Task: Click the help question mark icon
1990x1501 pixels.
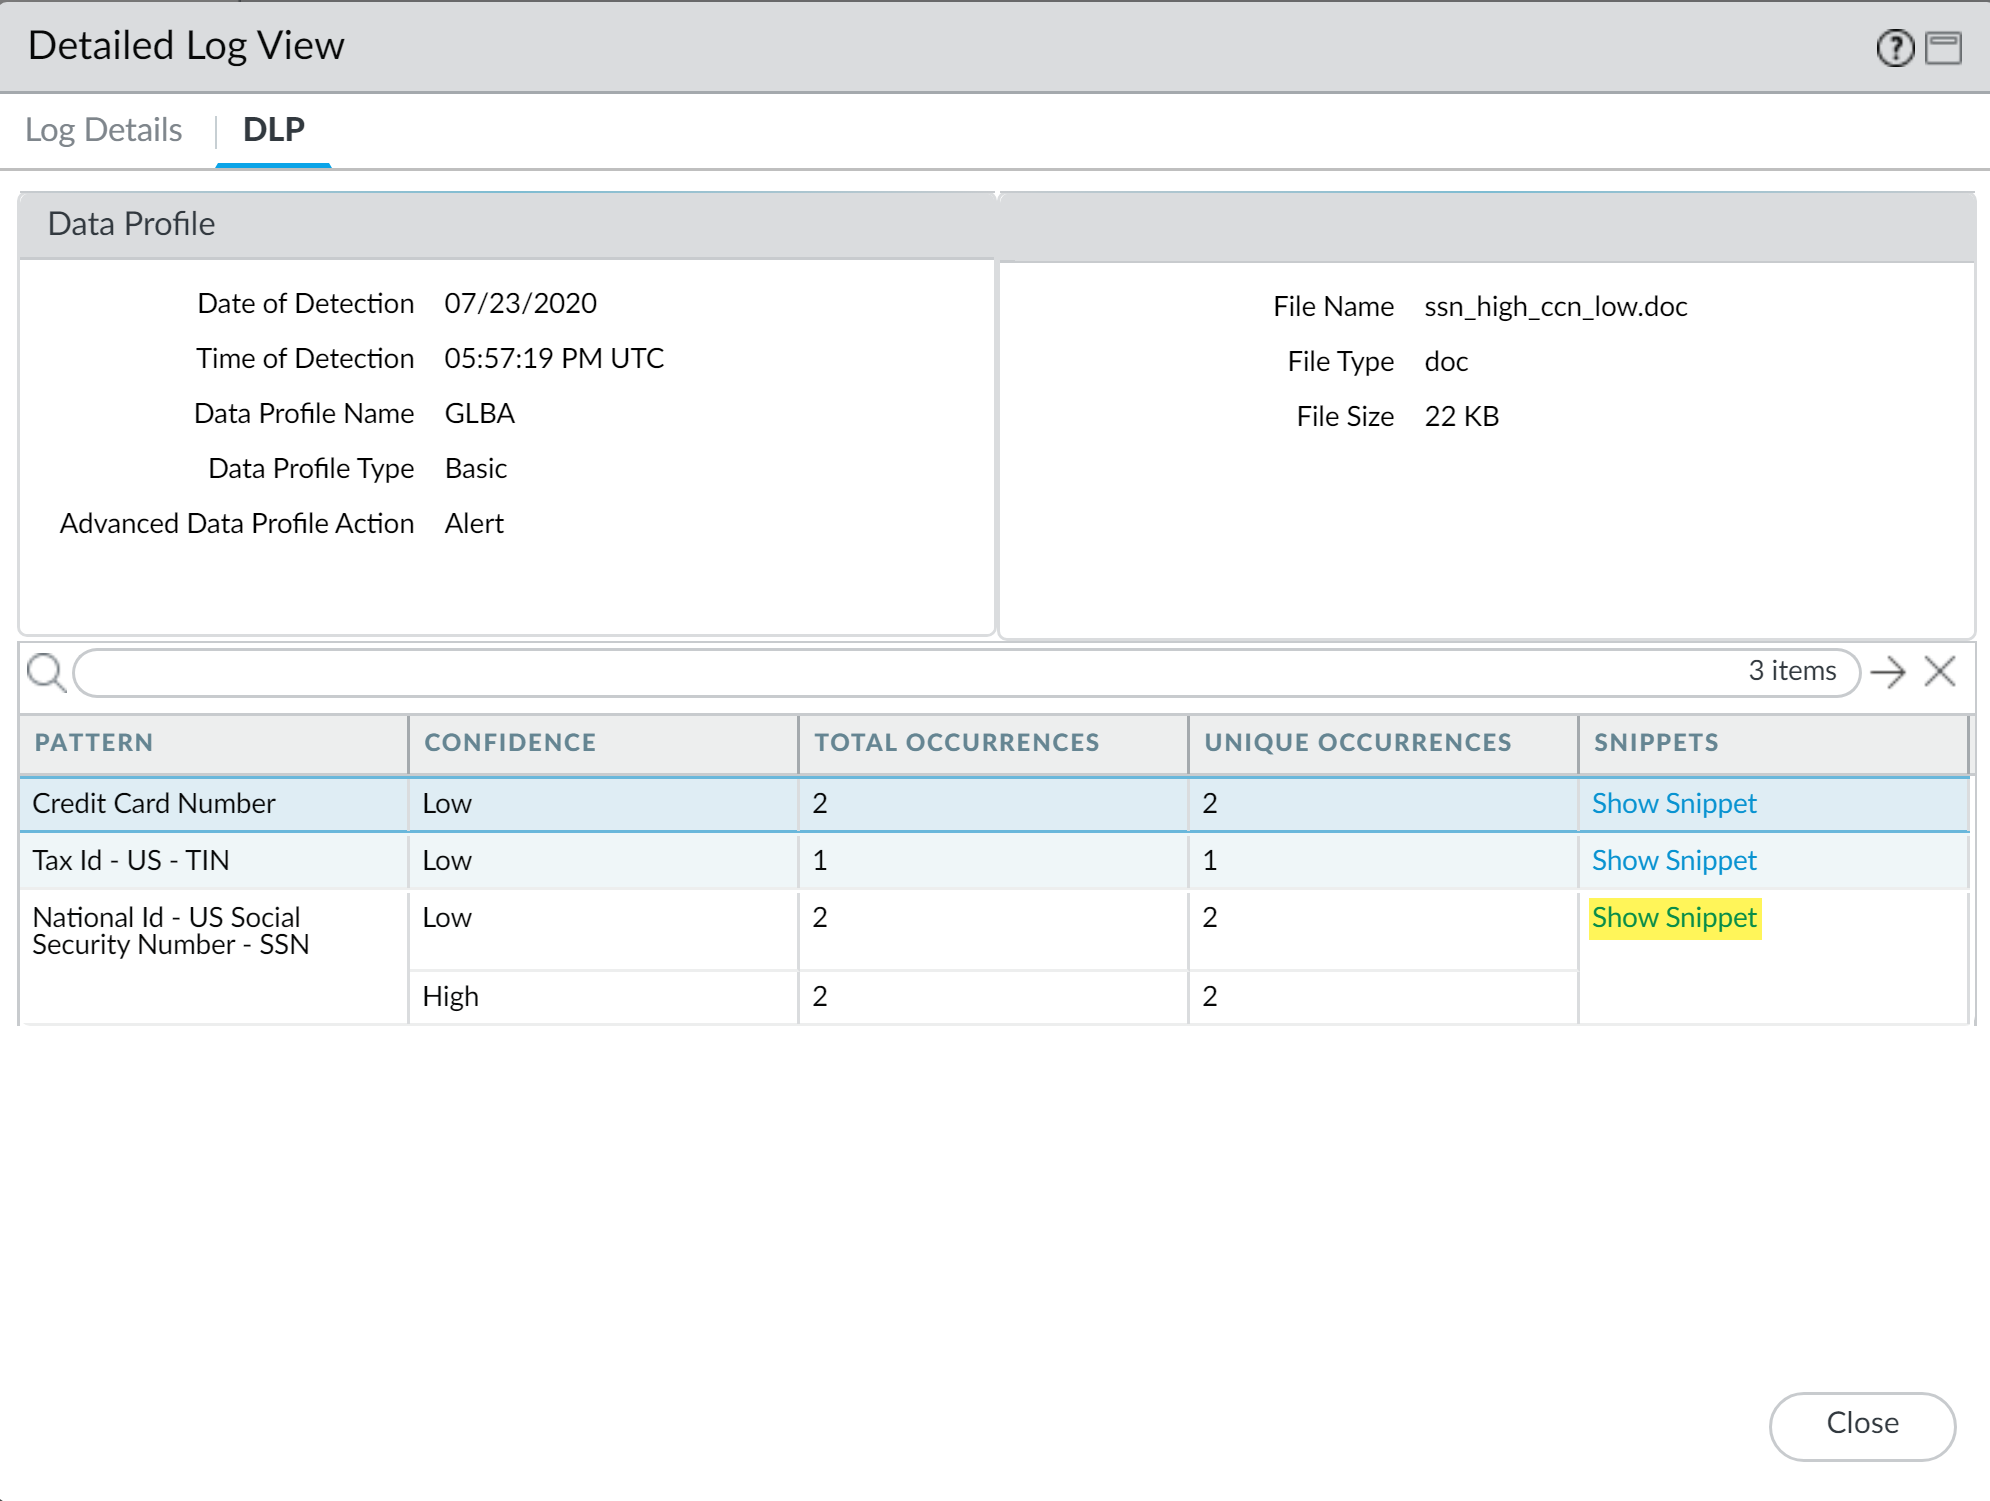Action: [1894, 48]
